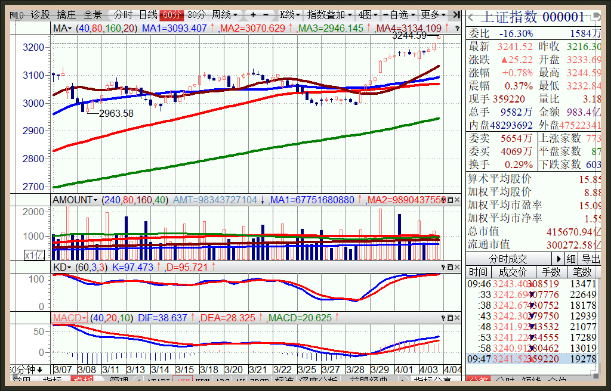Open the 擒庄 tool in the toolbar

click(x=66, y=15)
